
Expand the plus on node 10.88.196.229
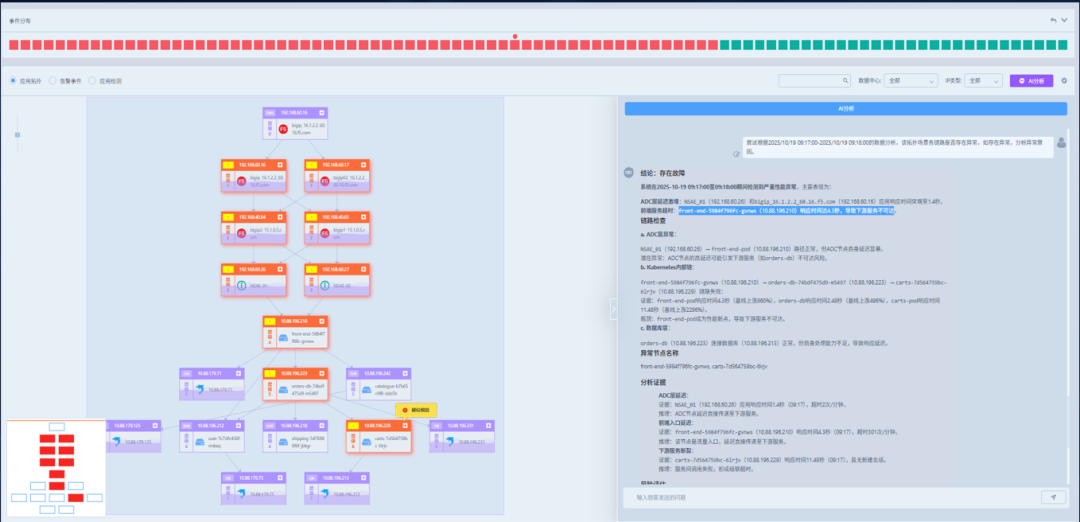coord(405,426)
